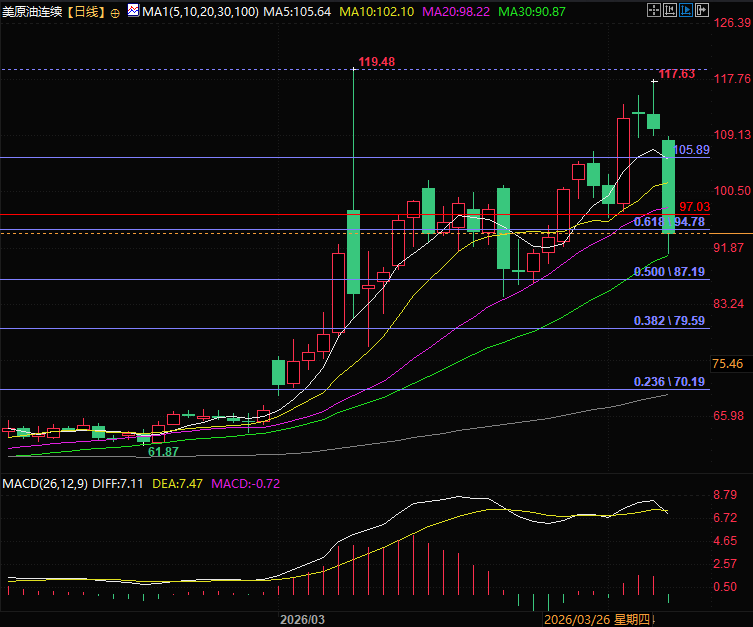Click the 126.39 top axis price
The width and height of the screenshot is (753, 627).
(x=732, y=23)
